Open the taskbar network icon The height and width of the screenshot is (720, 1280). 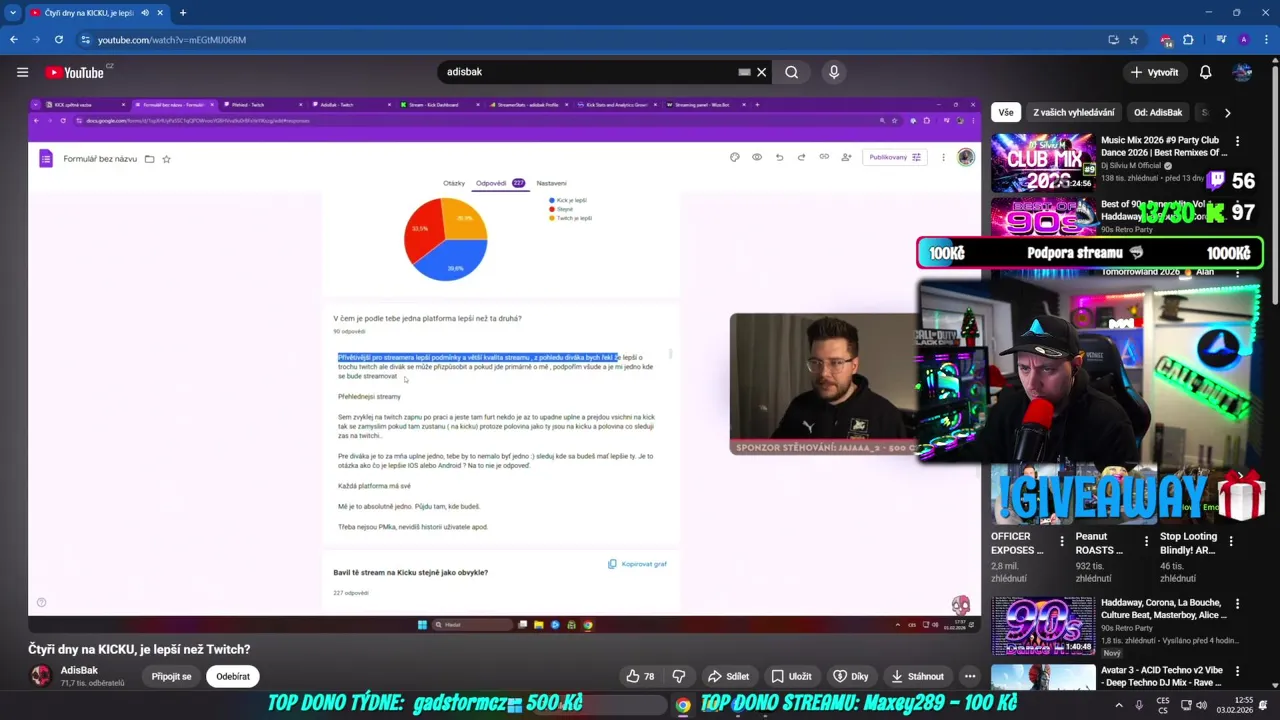[x=1186, y=705]
